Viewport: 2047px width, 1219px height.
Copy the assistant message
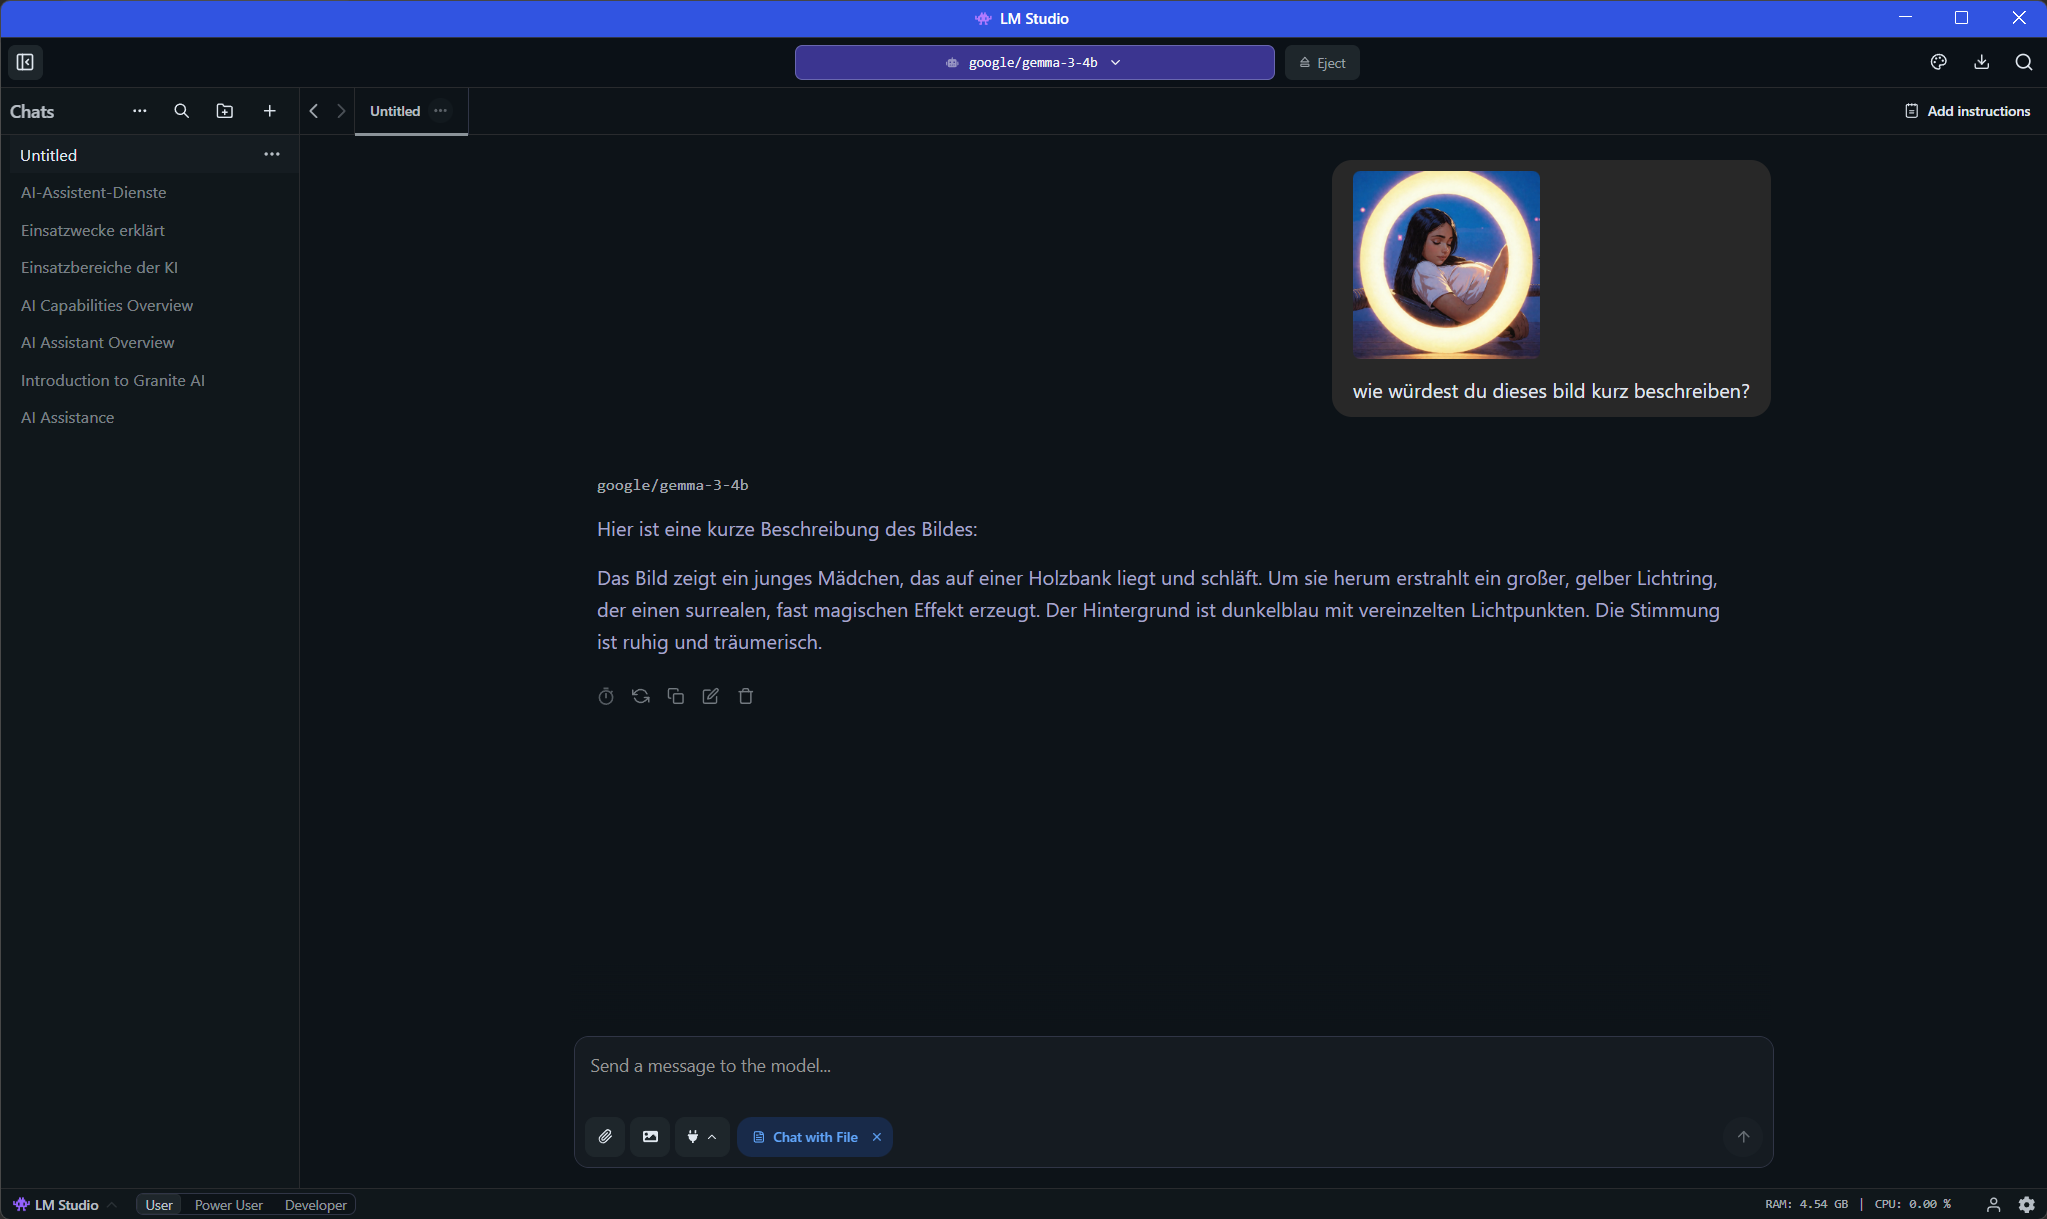tap(676, 696)
